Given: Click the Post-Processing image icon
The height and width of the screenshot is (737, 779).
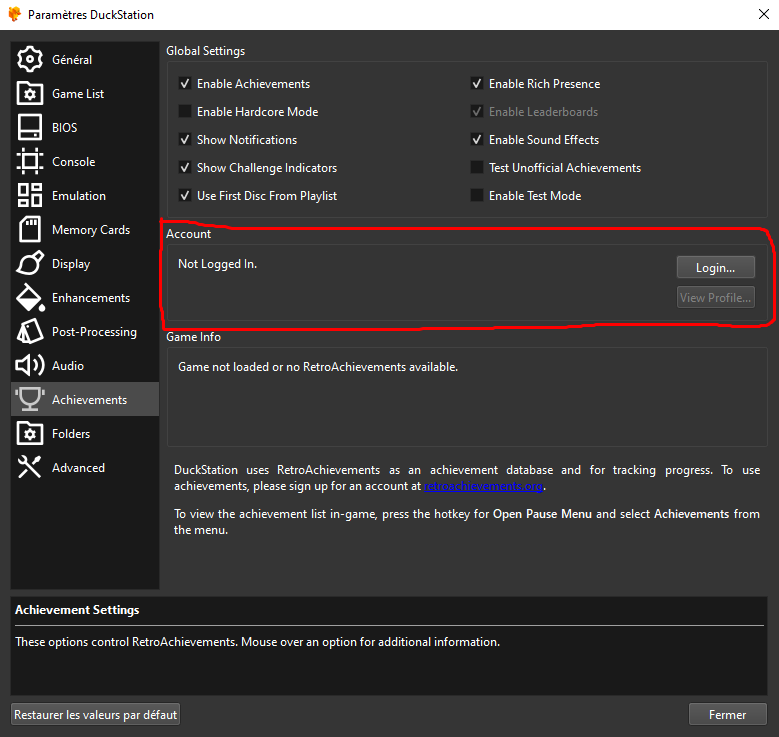Looking at the screenshot, I should coord(30,331).
